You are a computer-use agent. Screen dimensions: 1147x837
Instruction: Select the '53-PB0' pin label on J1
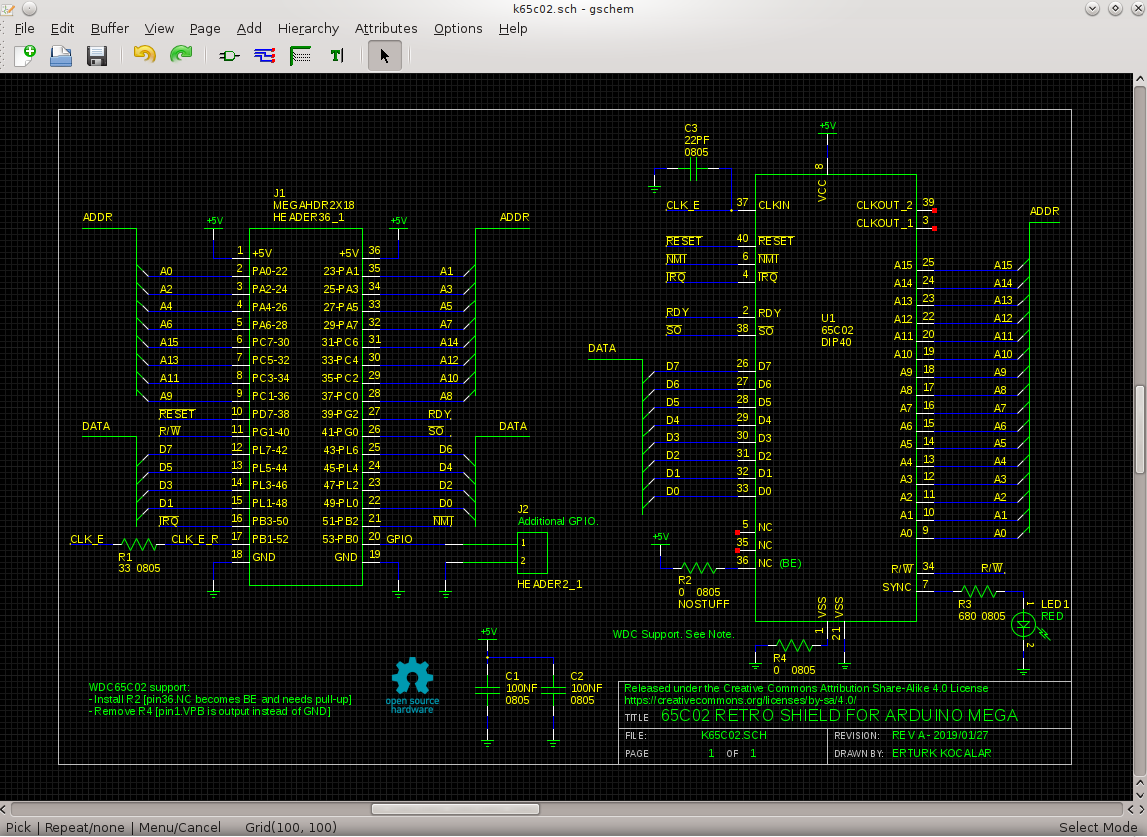(x=341, y=539)
